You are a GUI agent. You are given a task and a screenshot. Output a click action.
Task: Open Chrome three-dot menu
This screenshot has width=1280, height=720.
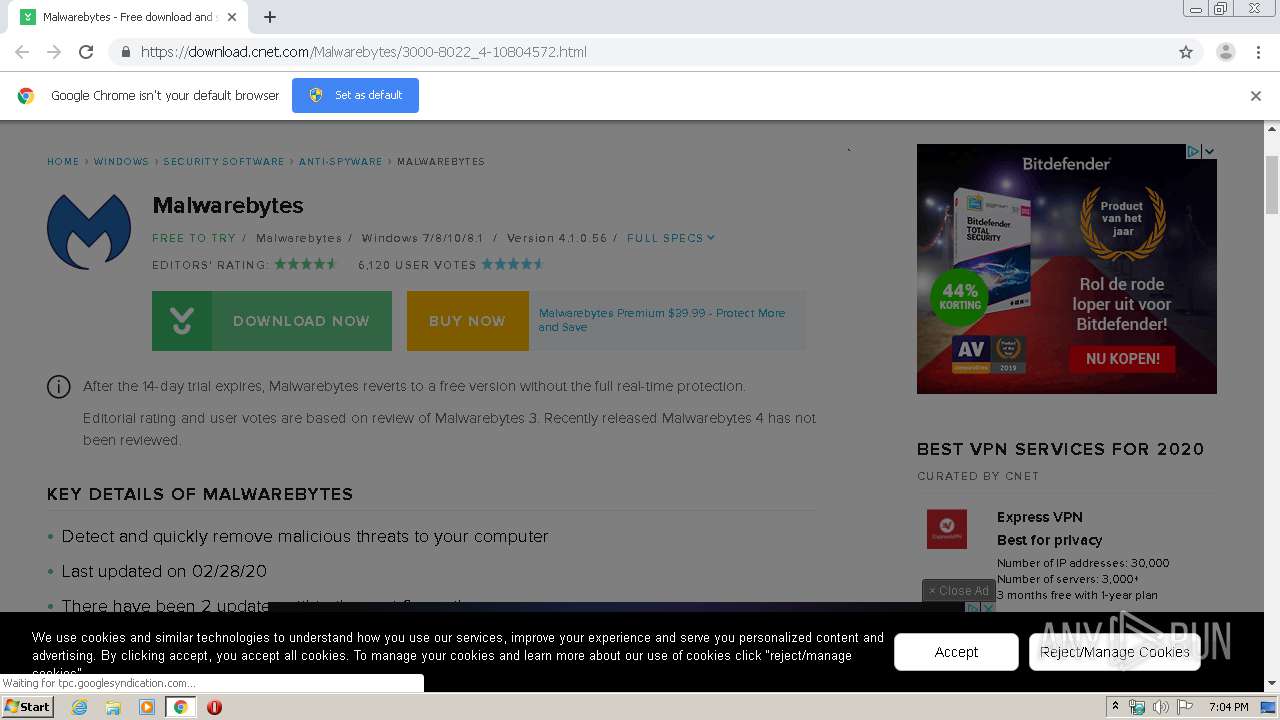pos(1258,52)
